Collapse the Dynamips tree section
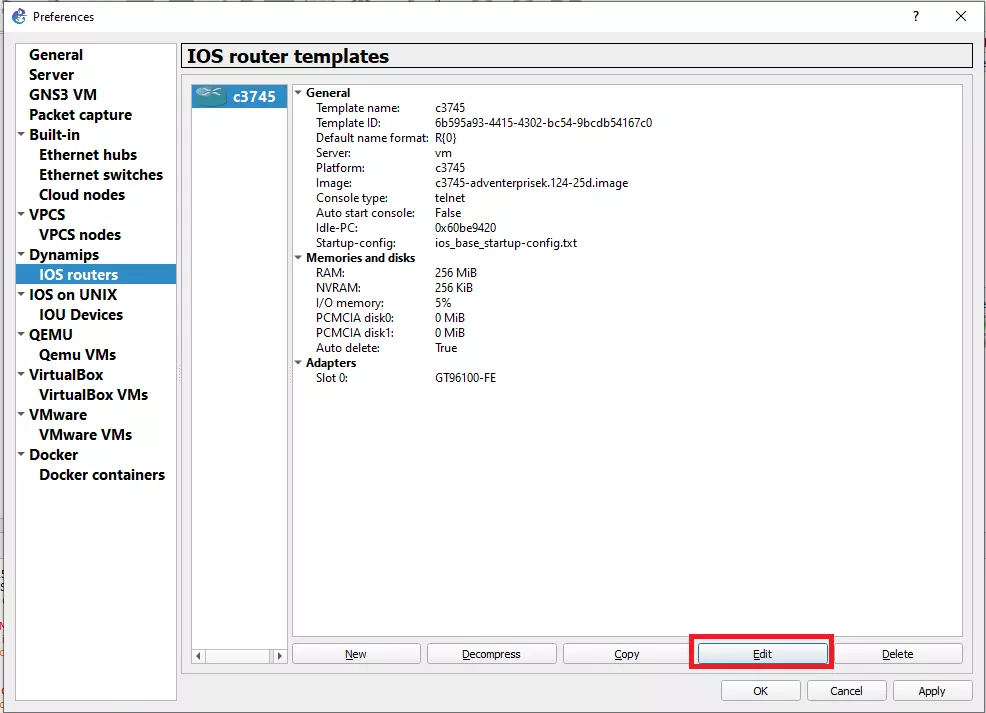This screenshot has width=986, height=713. [x=21, y=255]
